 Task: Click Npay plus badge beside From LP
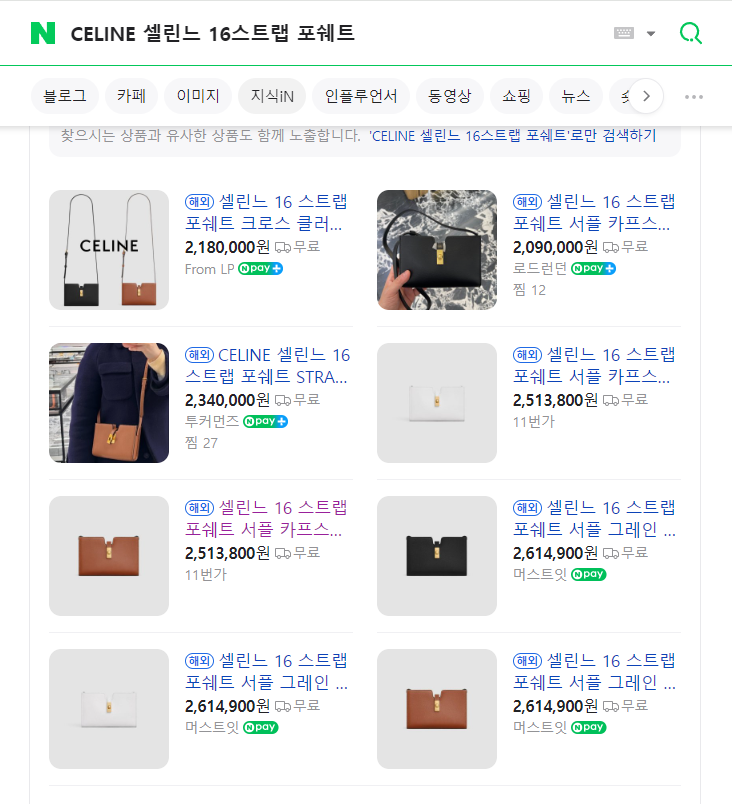coord(260,269)
